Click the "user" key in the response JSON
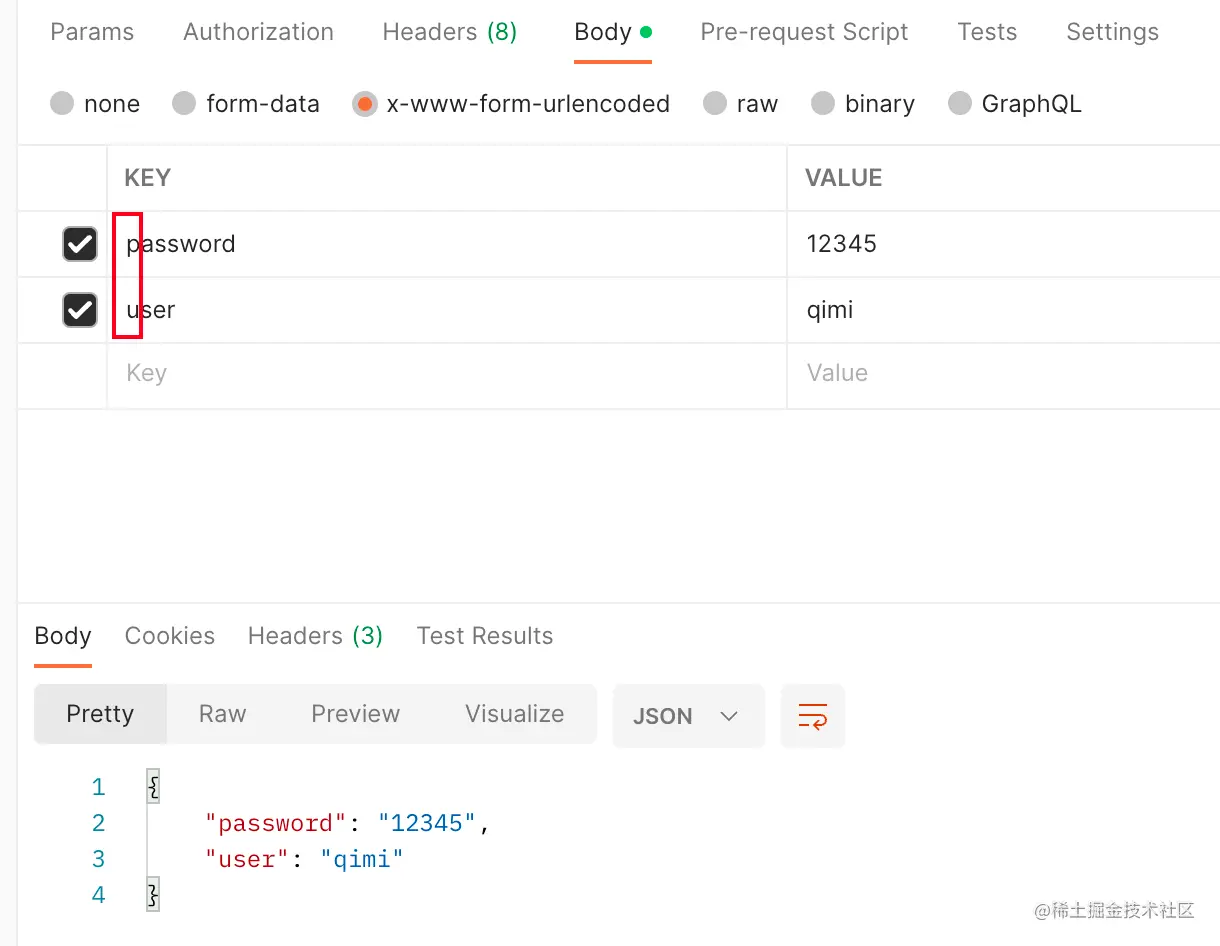This screenshot has width=1220, height=946. tap(247, 859)
